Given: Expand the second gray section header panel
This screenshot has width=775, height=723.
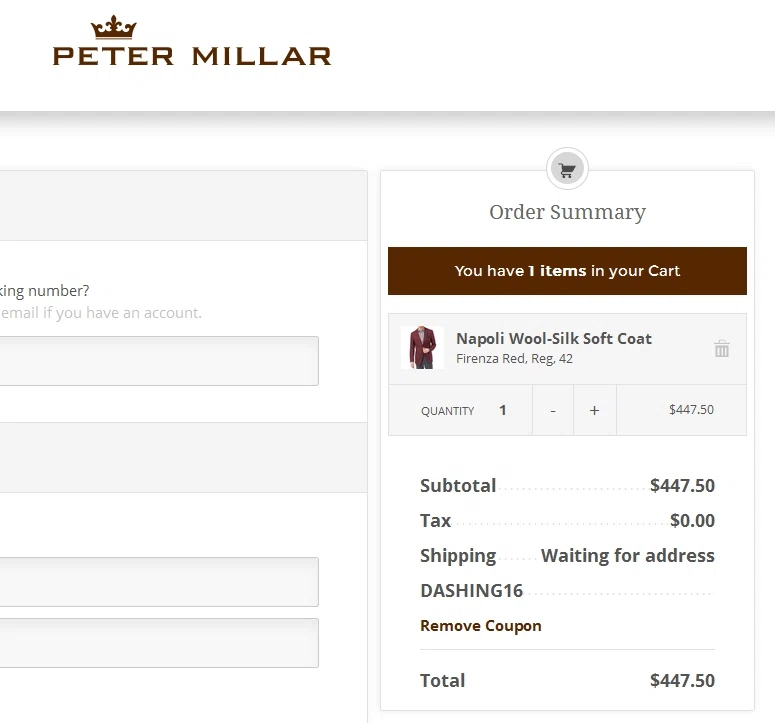Looking at the screenshot, I should click(x=183, y=457).
